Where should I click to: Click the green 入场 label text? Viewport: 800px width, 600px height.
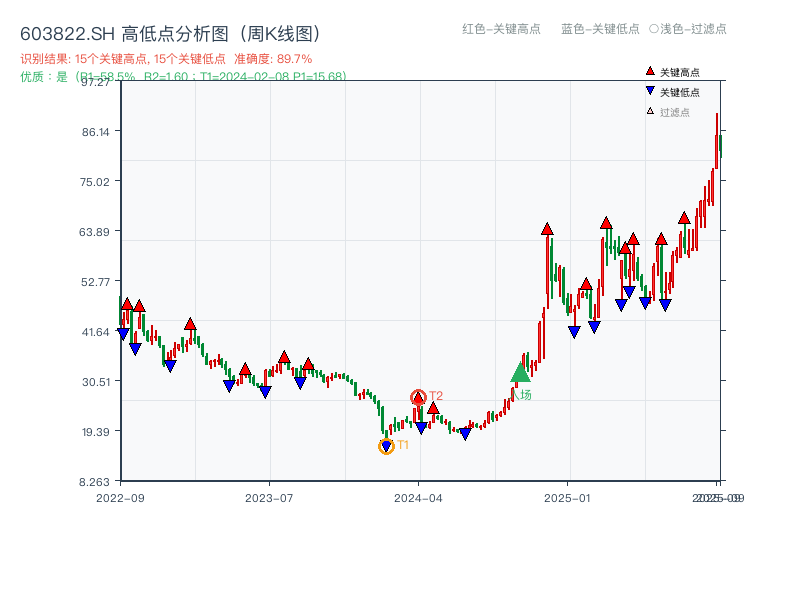point(520,394)
